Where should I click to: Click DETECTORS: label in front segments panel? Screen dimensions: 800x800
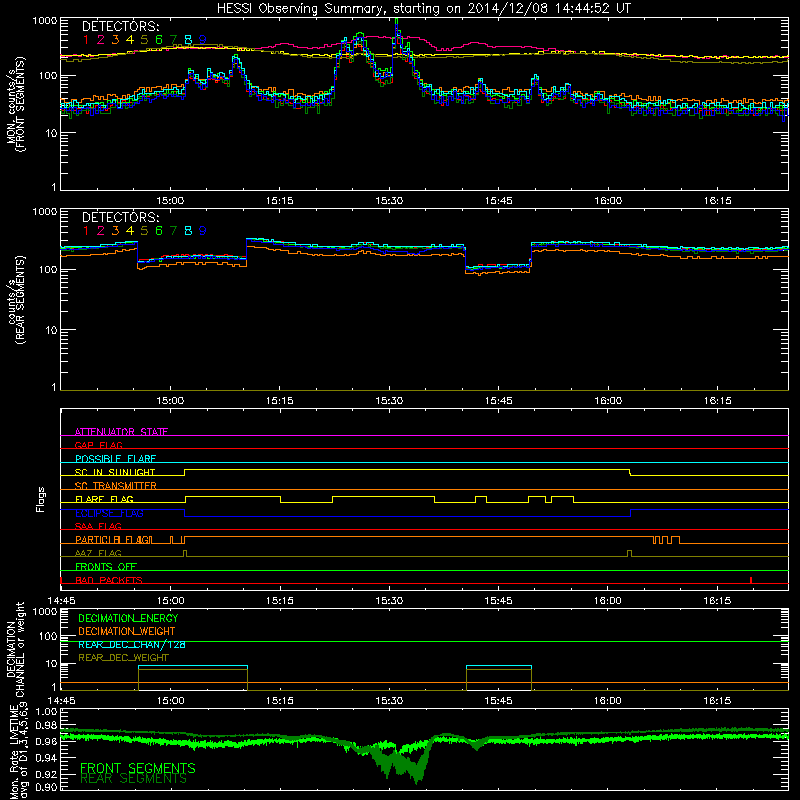(x=120, y=26)
